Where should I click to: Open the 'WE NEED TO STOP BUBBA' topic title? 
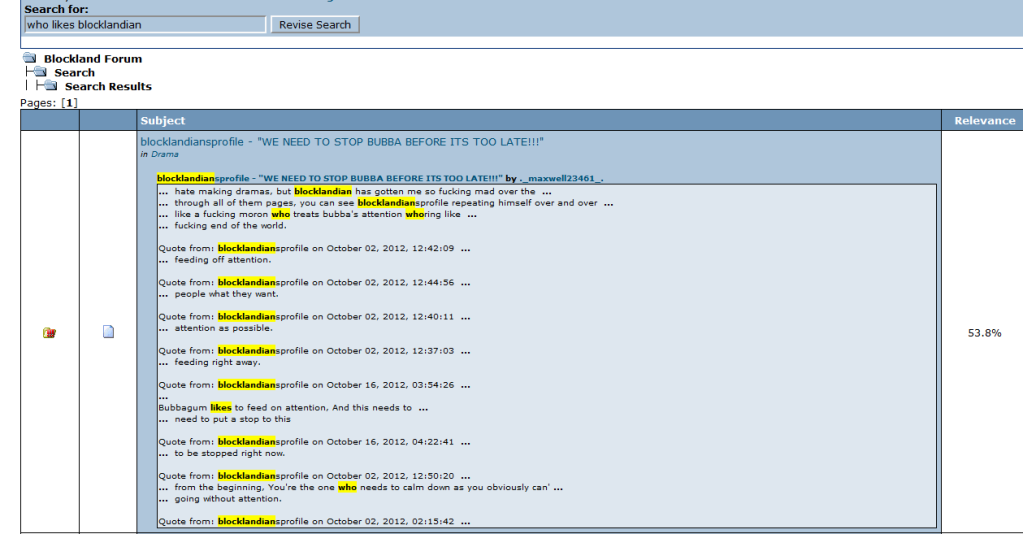coord(342,142)
